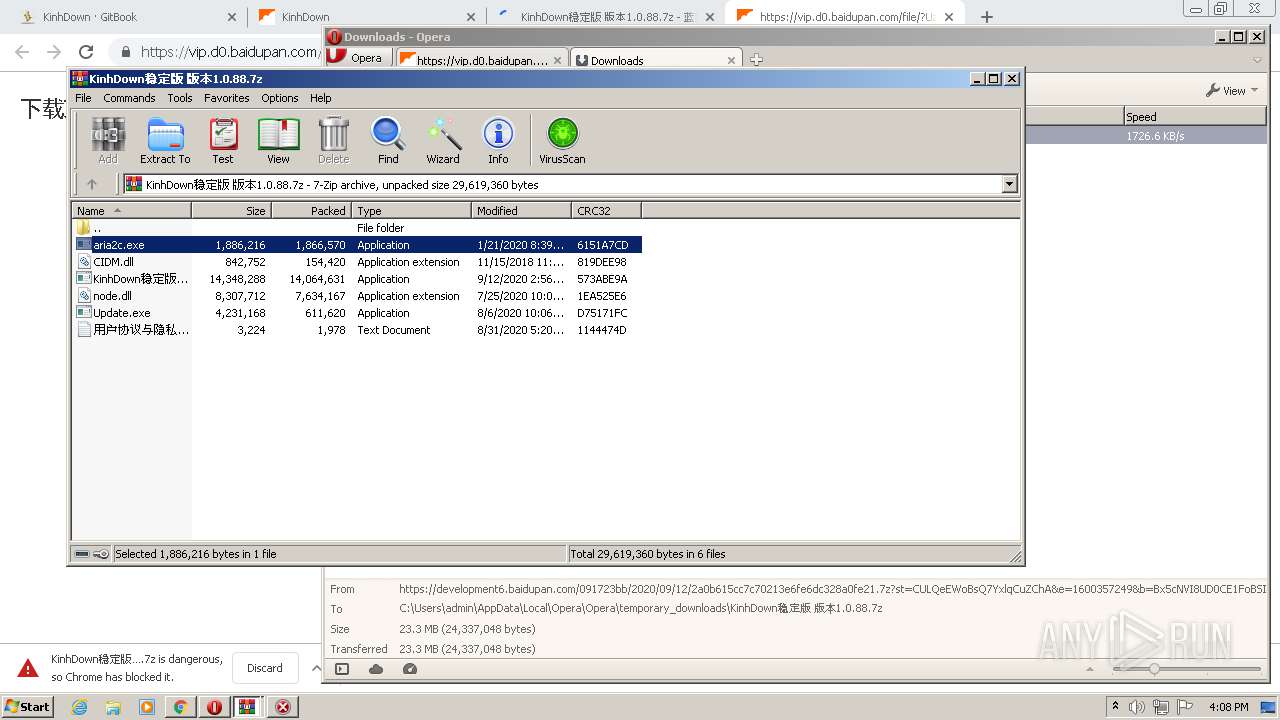1280x720 pixels.
Task: Switch to Opera's vip.d0.baidupan.com tab
Action: tap(482, 60)
